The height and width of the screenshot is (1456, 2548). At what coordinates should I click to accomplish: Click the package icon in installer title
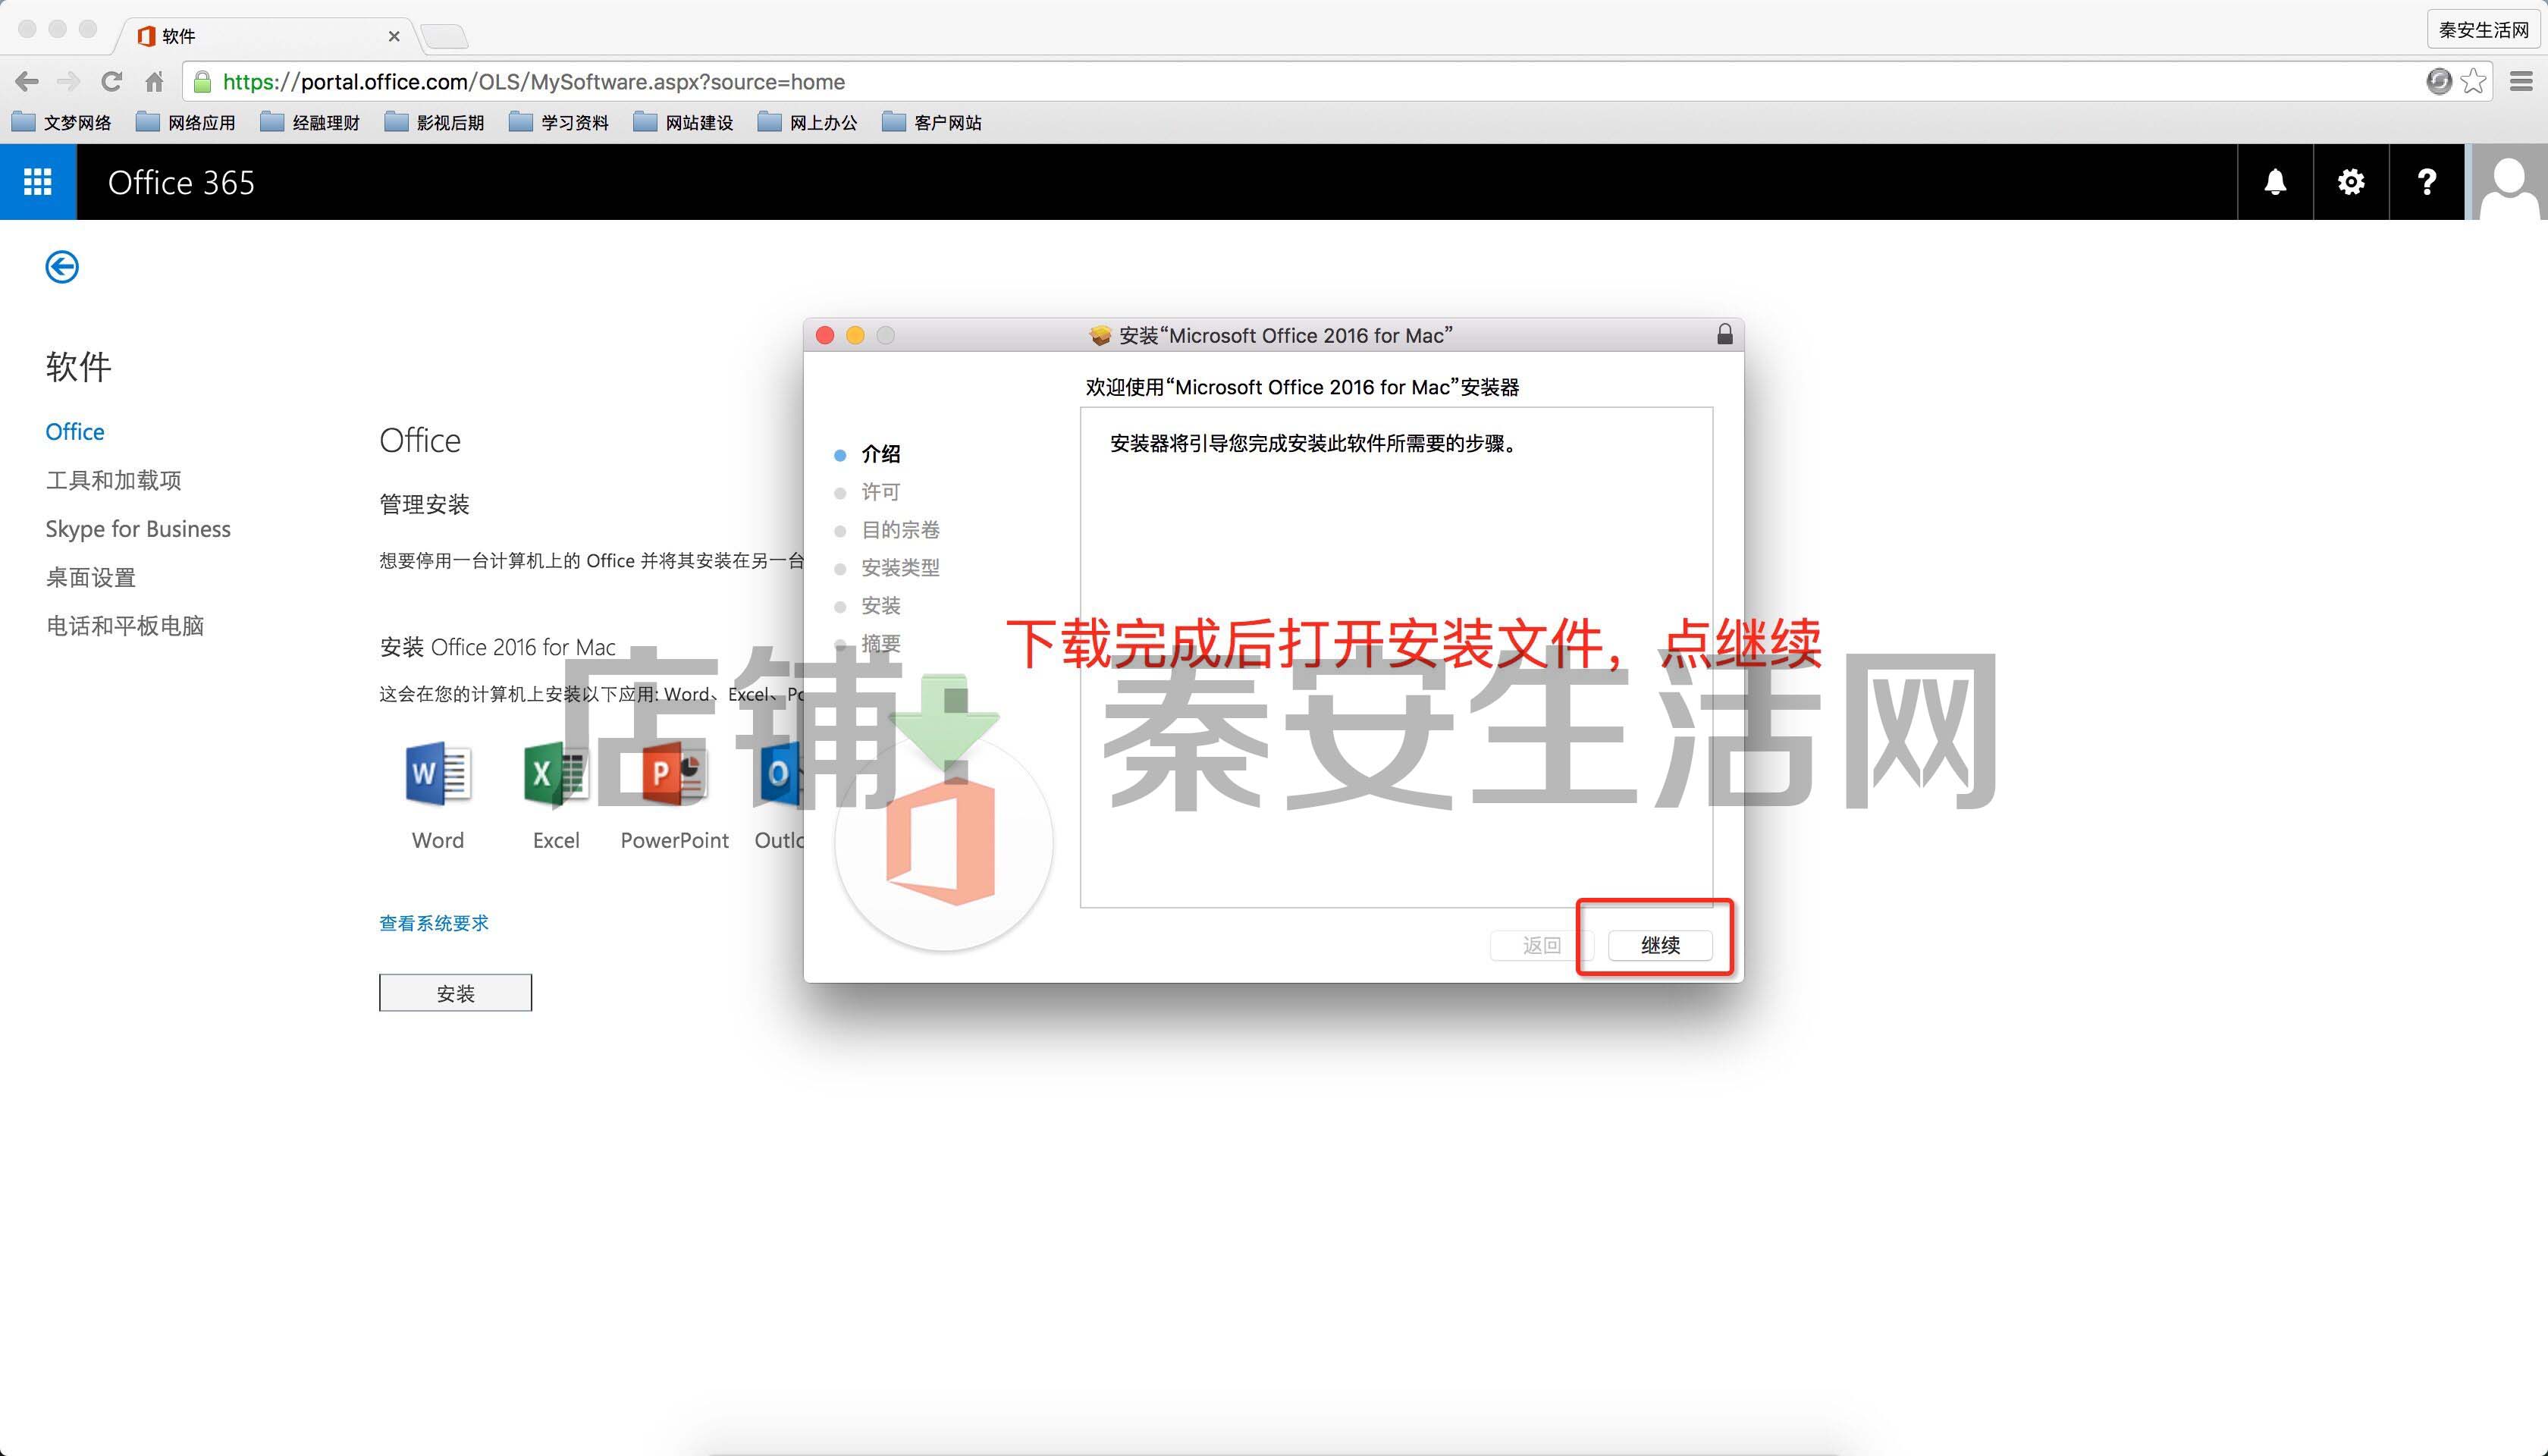point(1100,336)
